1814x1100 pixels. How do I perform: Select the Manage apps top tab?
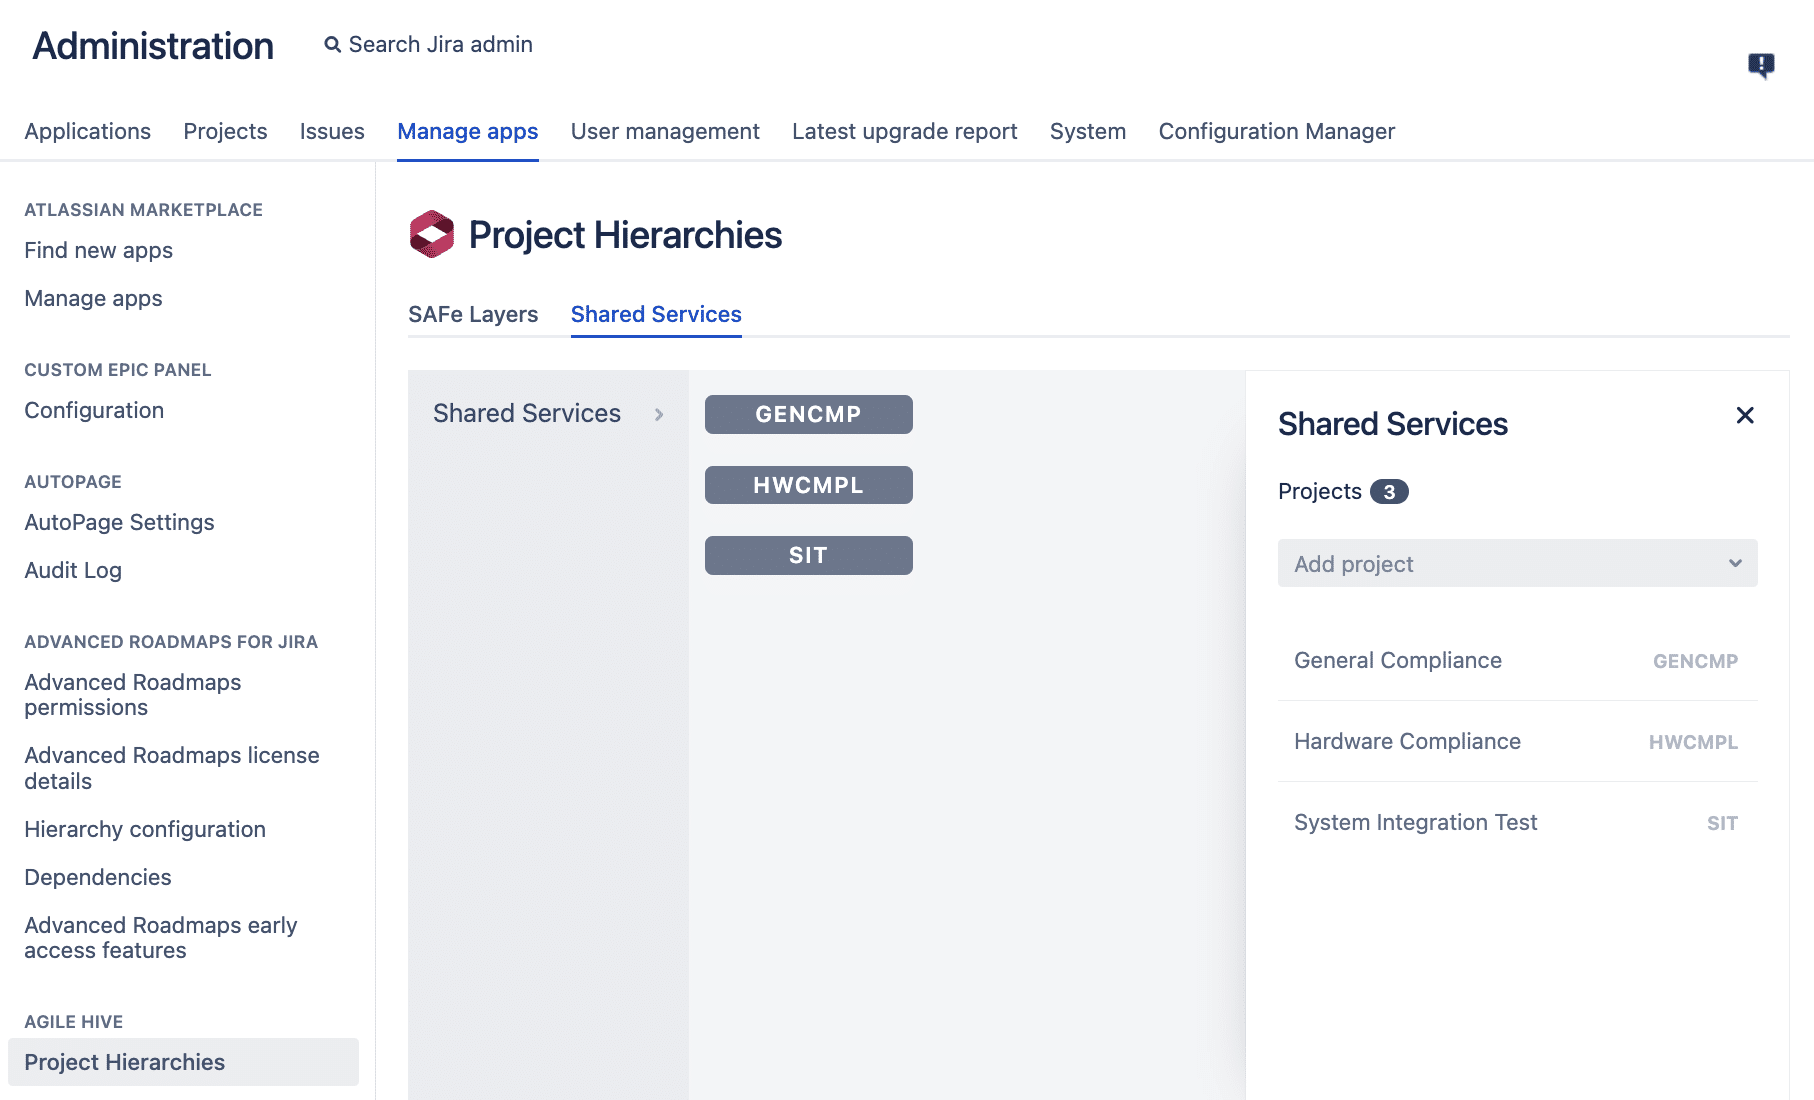468,132
